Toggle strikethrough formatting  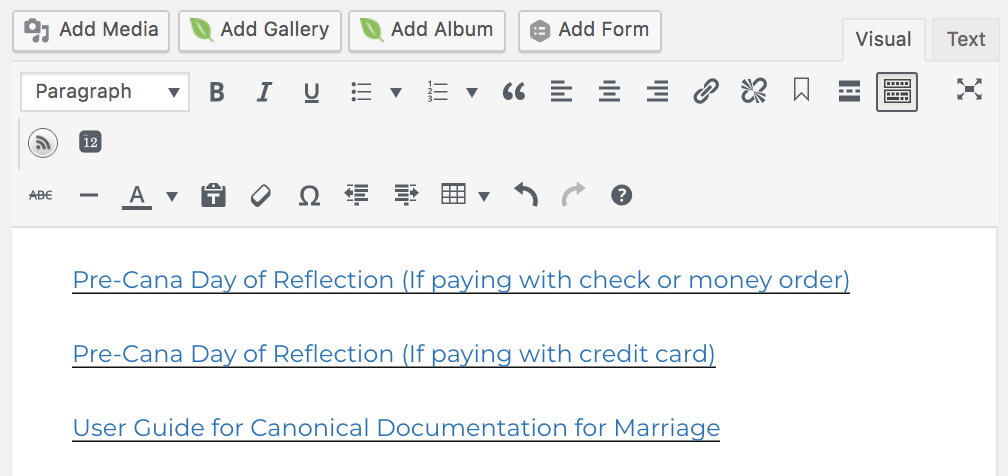[x=41, y=195]
